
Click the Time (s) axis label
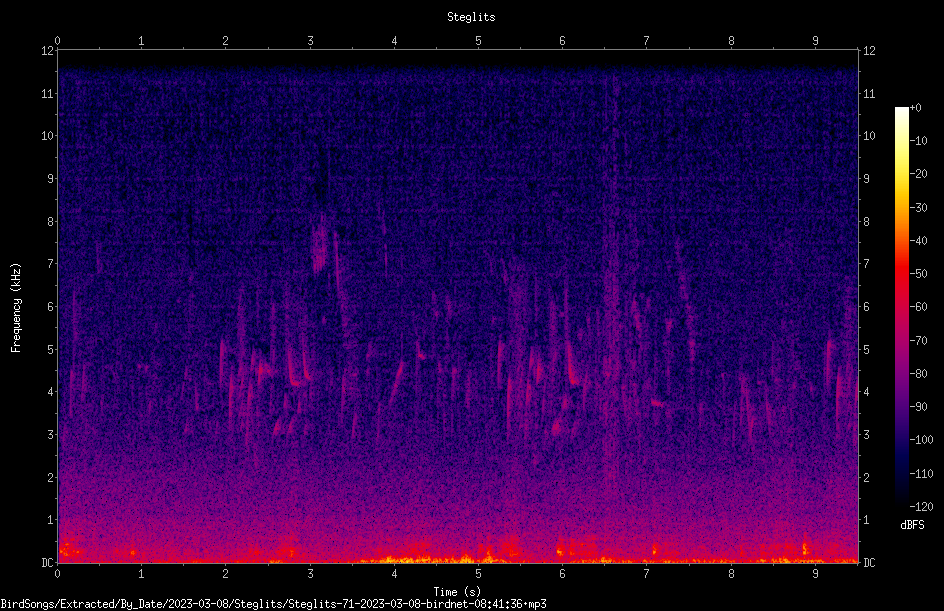[457, 592]
